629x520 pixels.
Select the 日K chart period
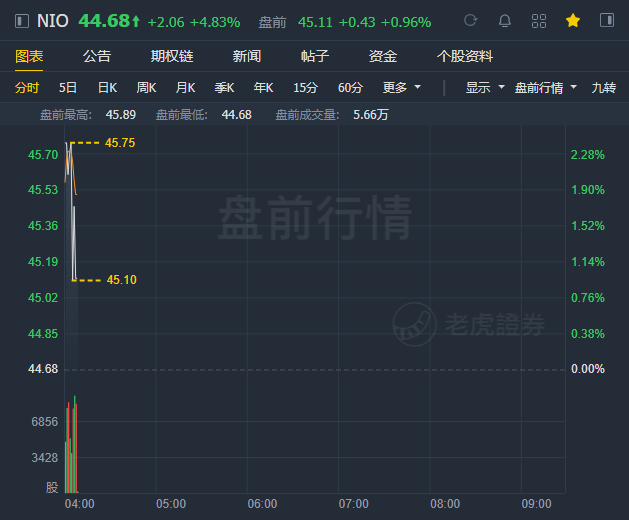[x=108, y=87]
